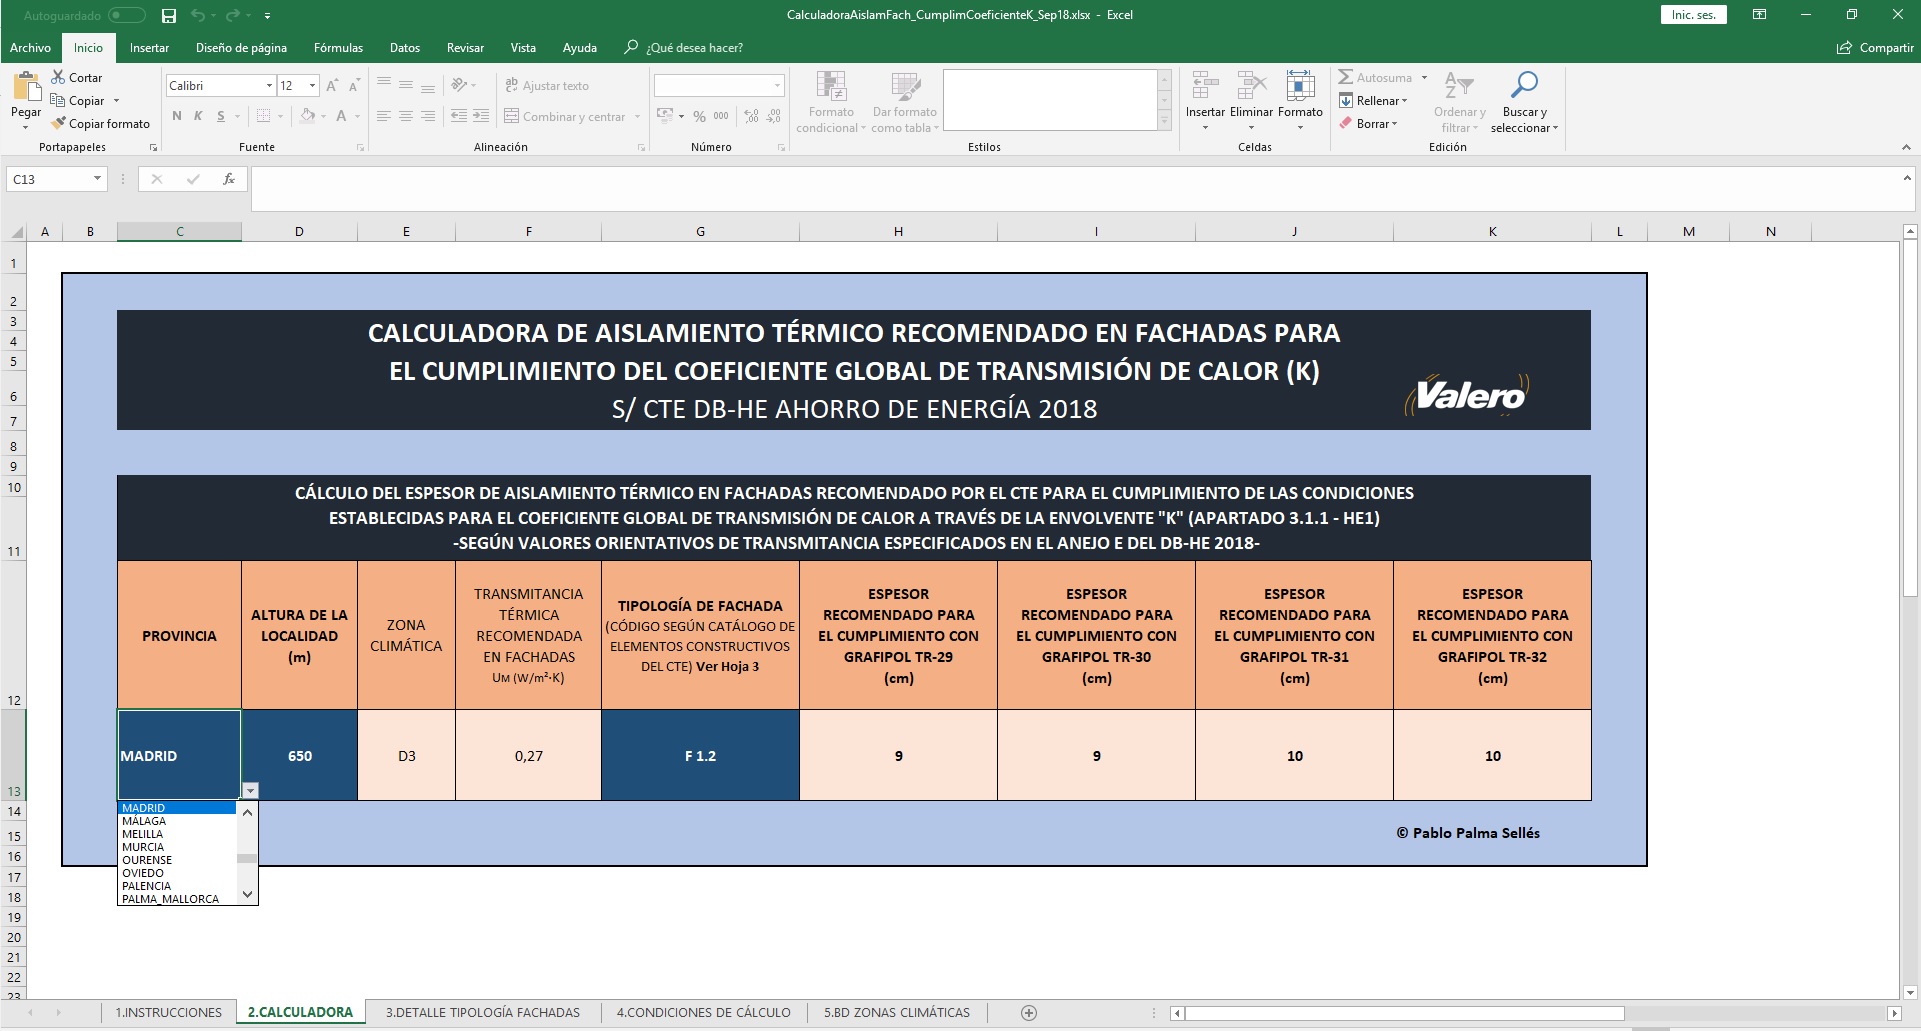Toggle bold N formatting
The width and height of the screenshot is (1921, 1031).
[x=177, y=116]
